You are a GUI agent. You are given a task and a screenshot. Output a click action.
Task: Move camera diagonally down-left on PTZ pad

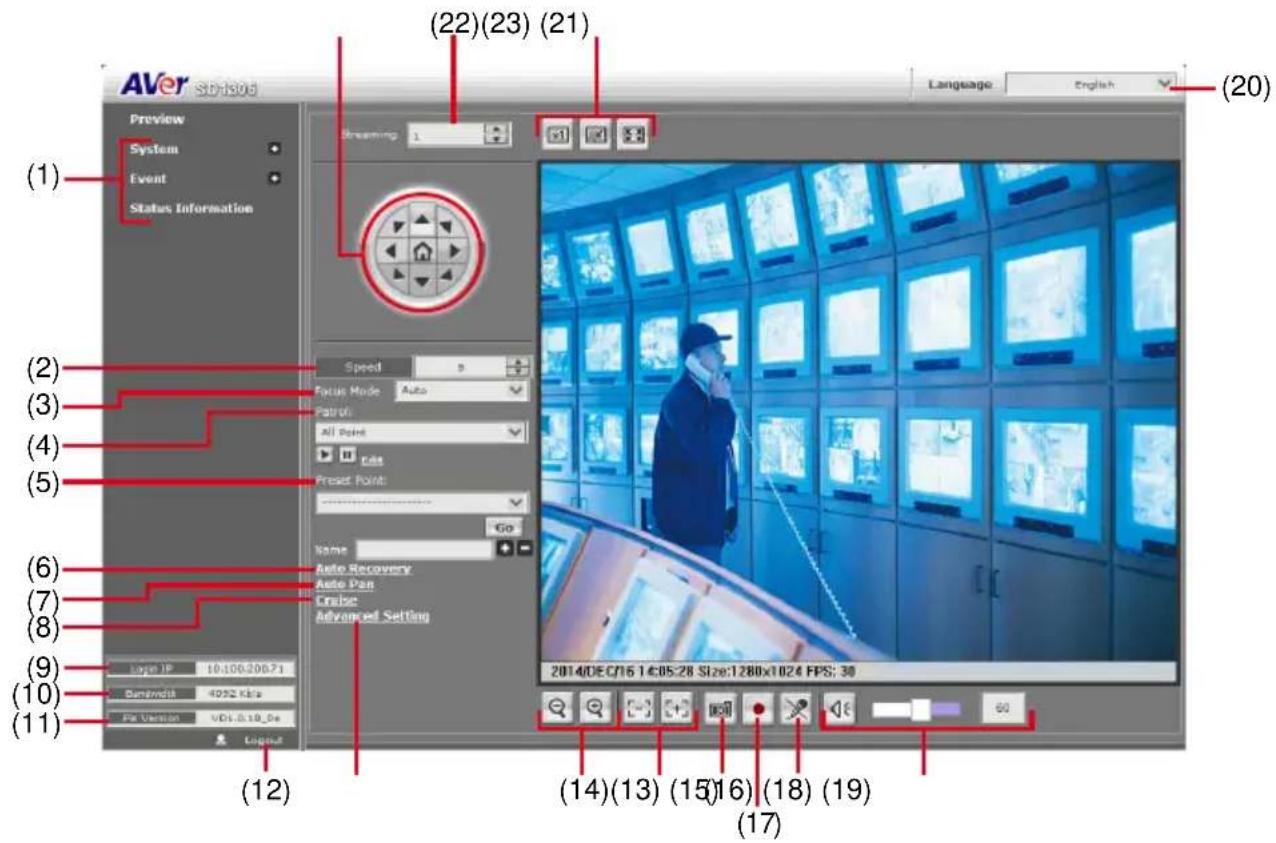pyautogui.click(x=399, y=272)
